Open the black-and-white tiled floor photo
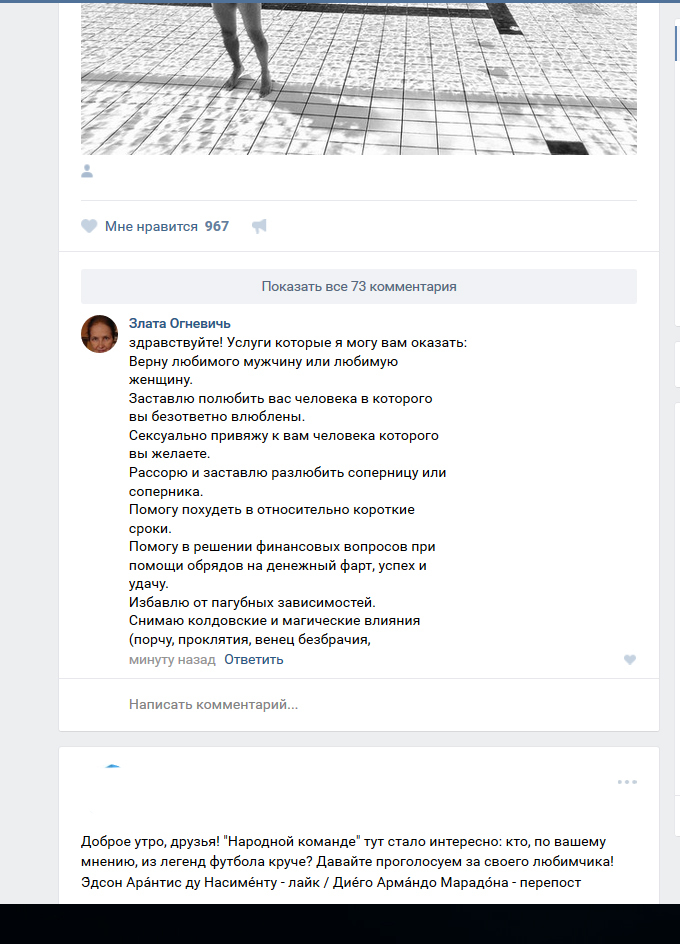680x944 pixels. pyautogui.click(x=359, y=78)
